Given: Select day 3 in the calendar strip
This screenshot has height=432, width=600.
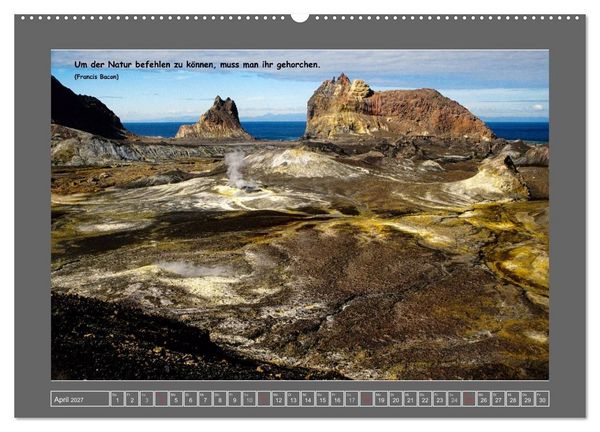Looking at the screenshot, I should pyautogui.click(x=146, y=399).
